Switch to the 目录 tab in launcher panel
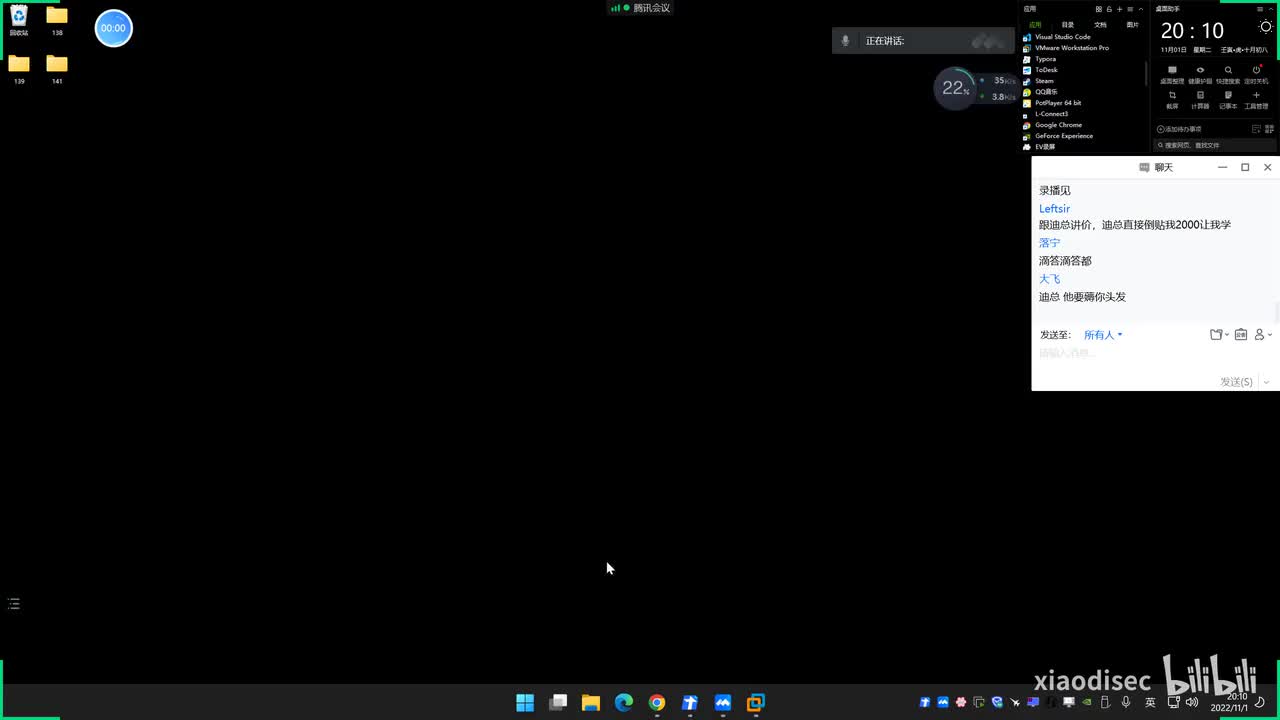 (x=1068, y=24)
